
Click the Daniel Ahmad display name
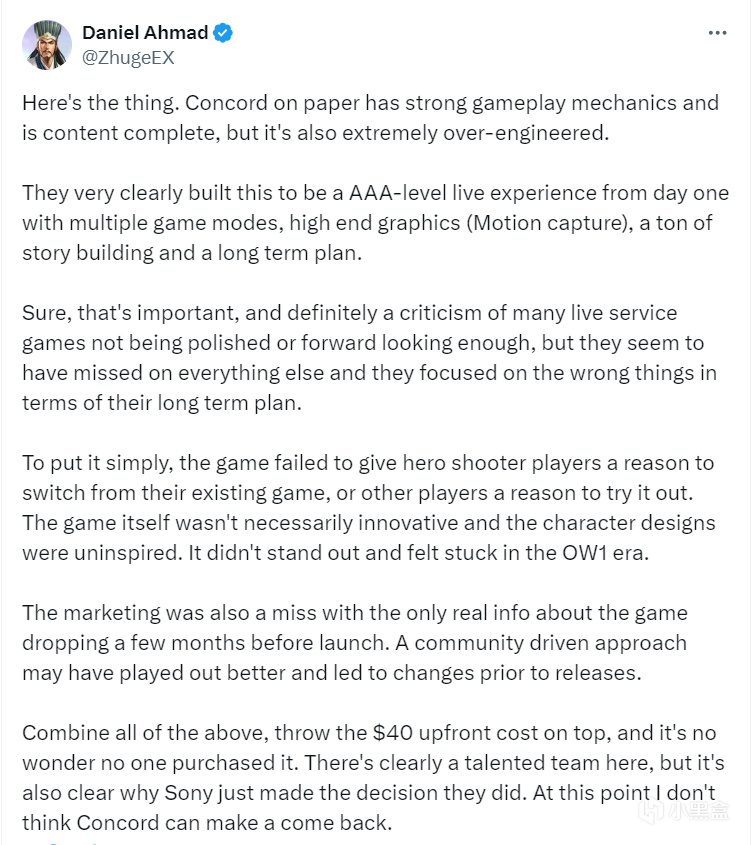145,33
